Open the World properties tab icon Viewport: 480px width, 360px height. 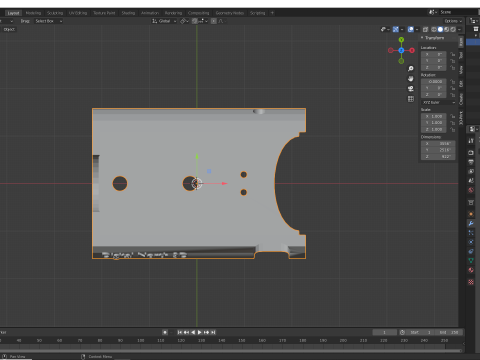[x=471, y=190]
